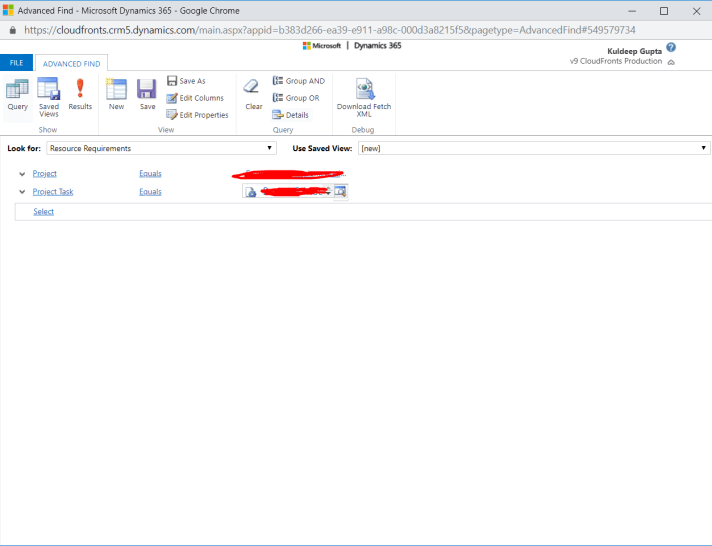712x546 pixels.
Task: Open Saved Views from the ribbon
Action: [48, 96]
